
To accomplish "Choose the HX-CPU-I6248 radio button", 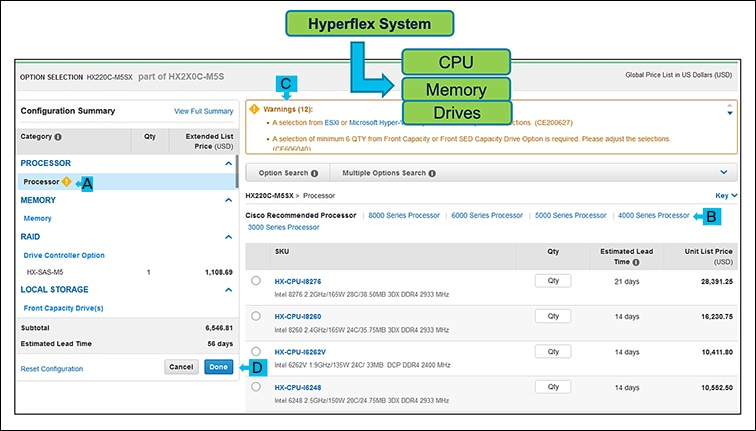I will pyautogui.click(x=256, y=386).
